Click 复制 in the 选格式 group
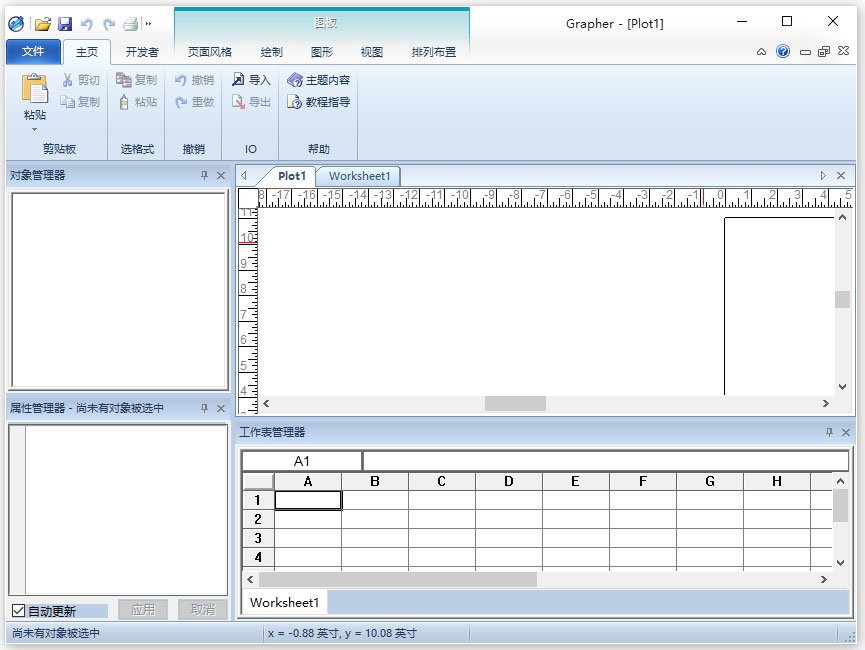 [x=137, y=80]
